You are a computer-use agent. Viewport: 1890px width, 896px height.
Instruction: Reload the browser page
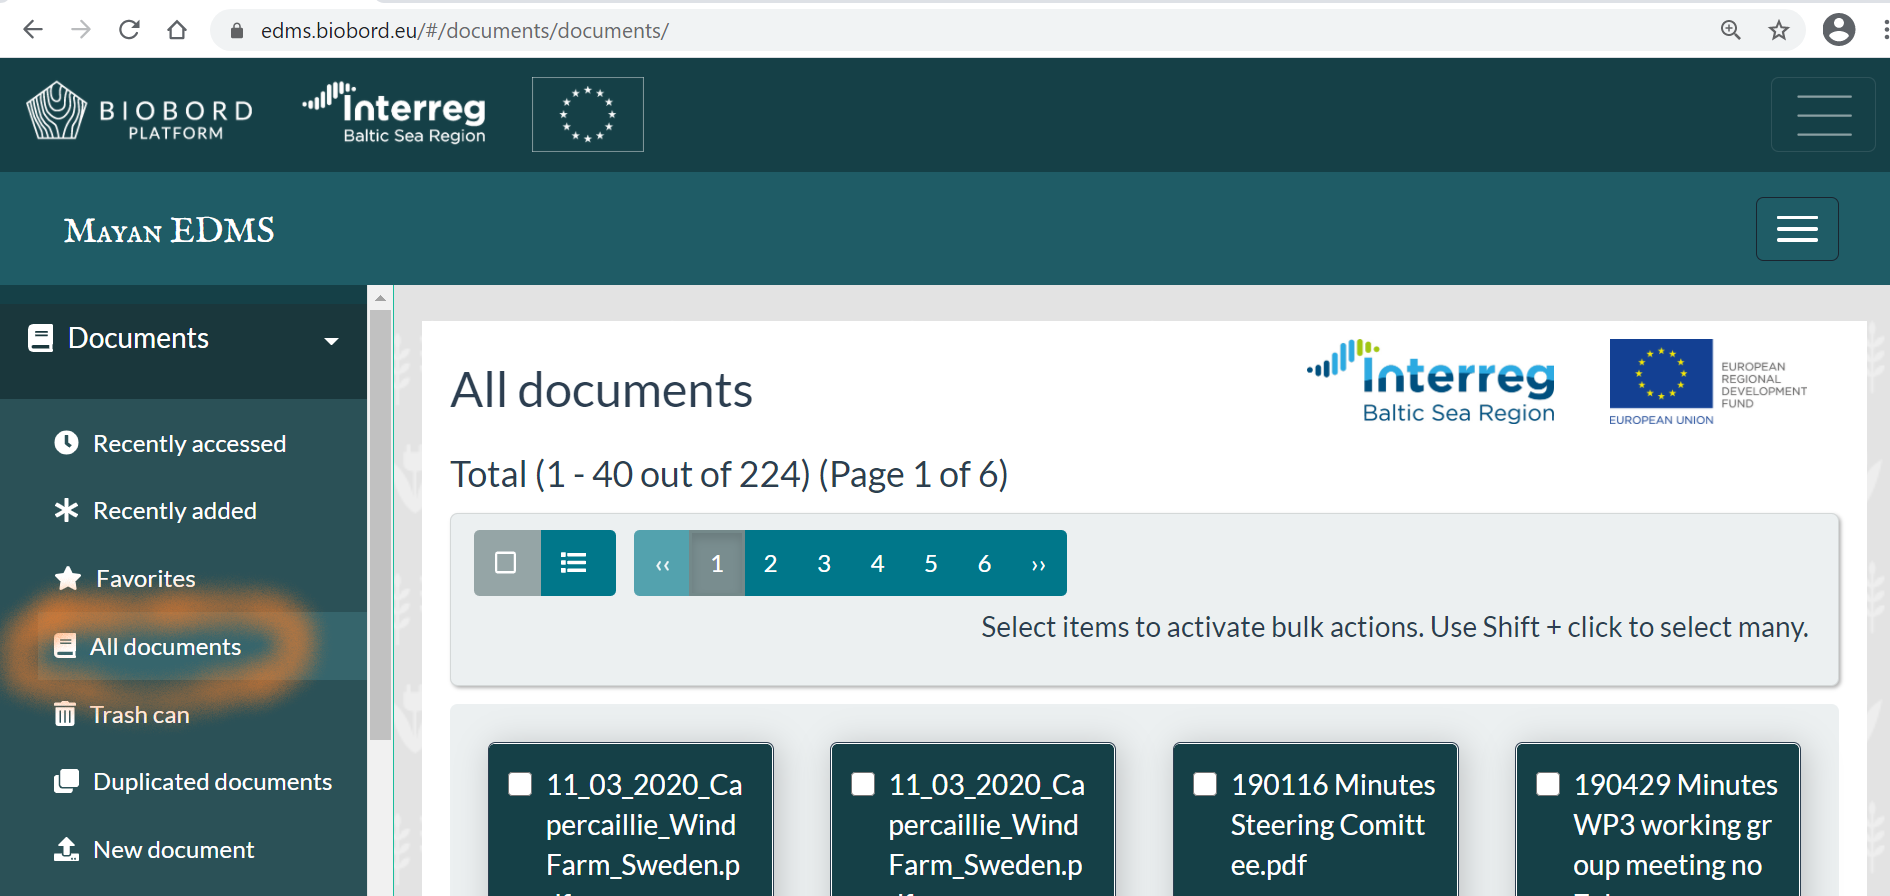click(129, 30)
